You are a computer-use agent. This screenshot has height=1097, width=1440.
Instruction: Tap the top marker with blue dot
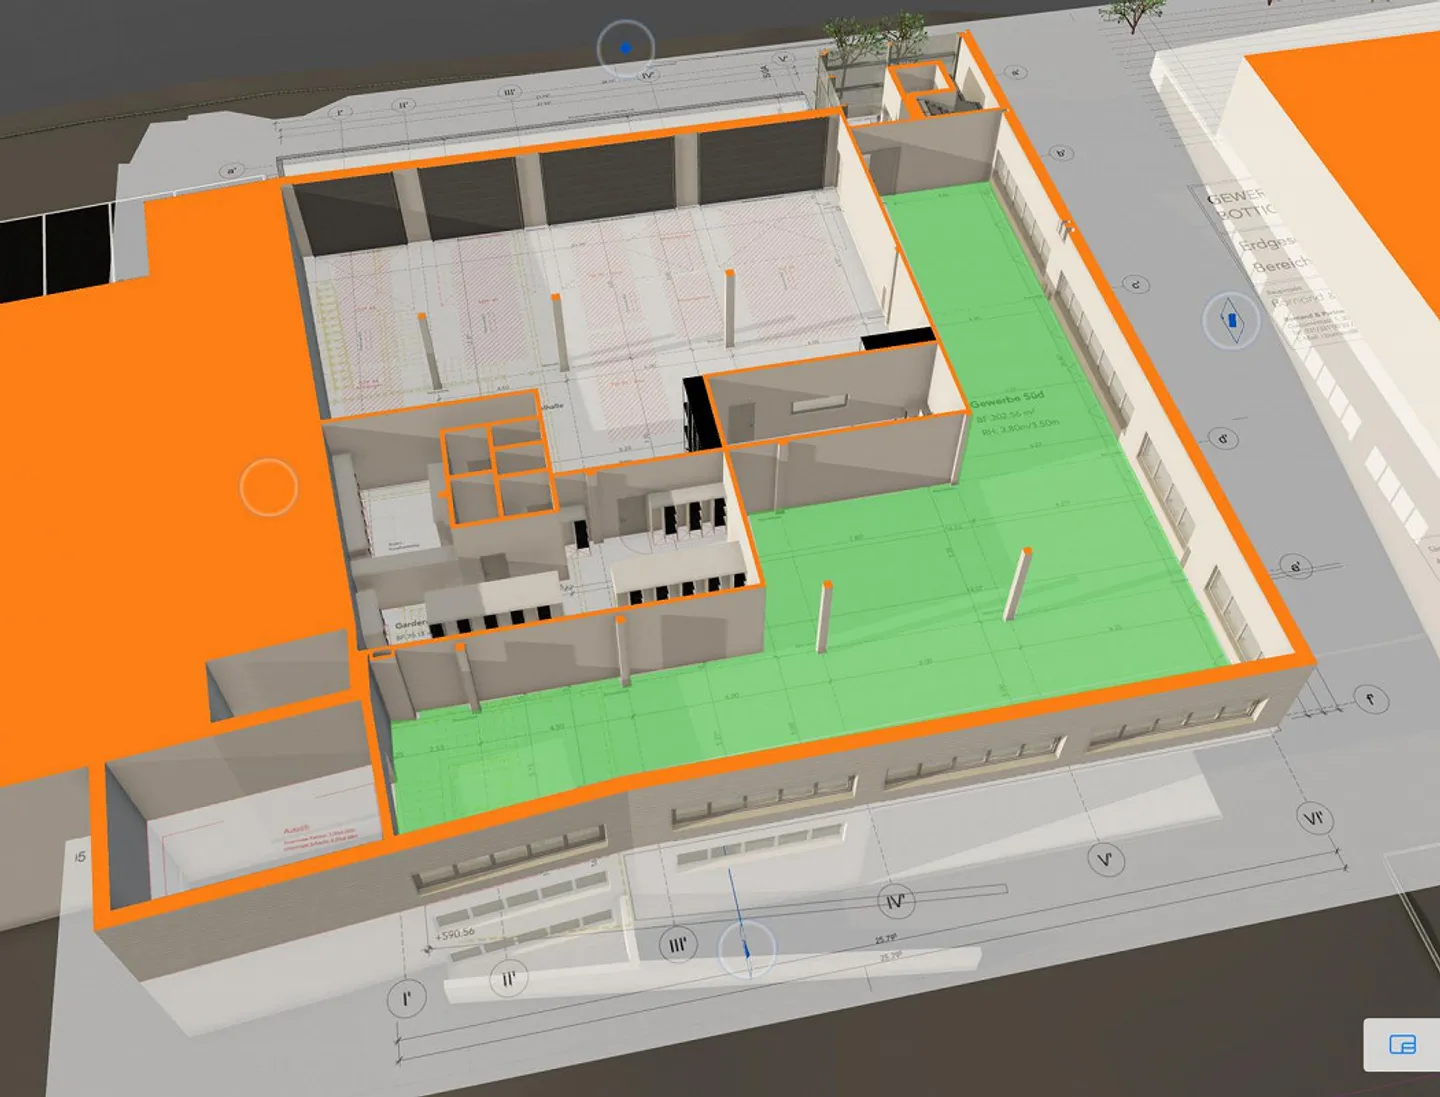(x=626, y=47)
